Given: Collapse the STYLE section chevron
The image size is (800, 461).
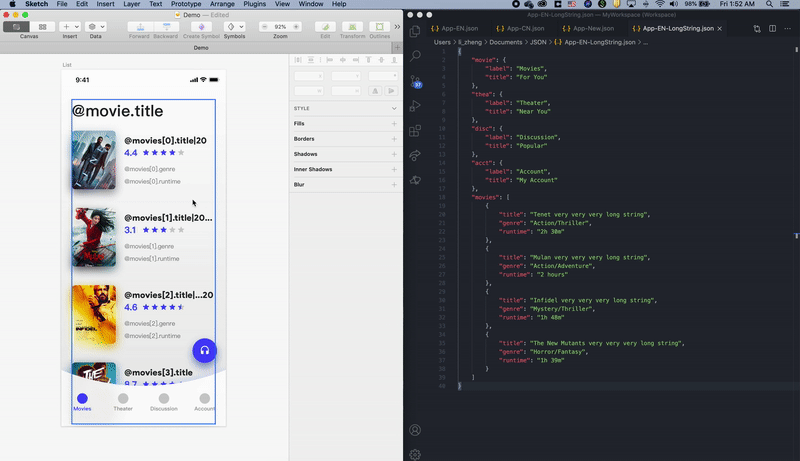Looking at the screenshot, I should 394,108.
